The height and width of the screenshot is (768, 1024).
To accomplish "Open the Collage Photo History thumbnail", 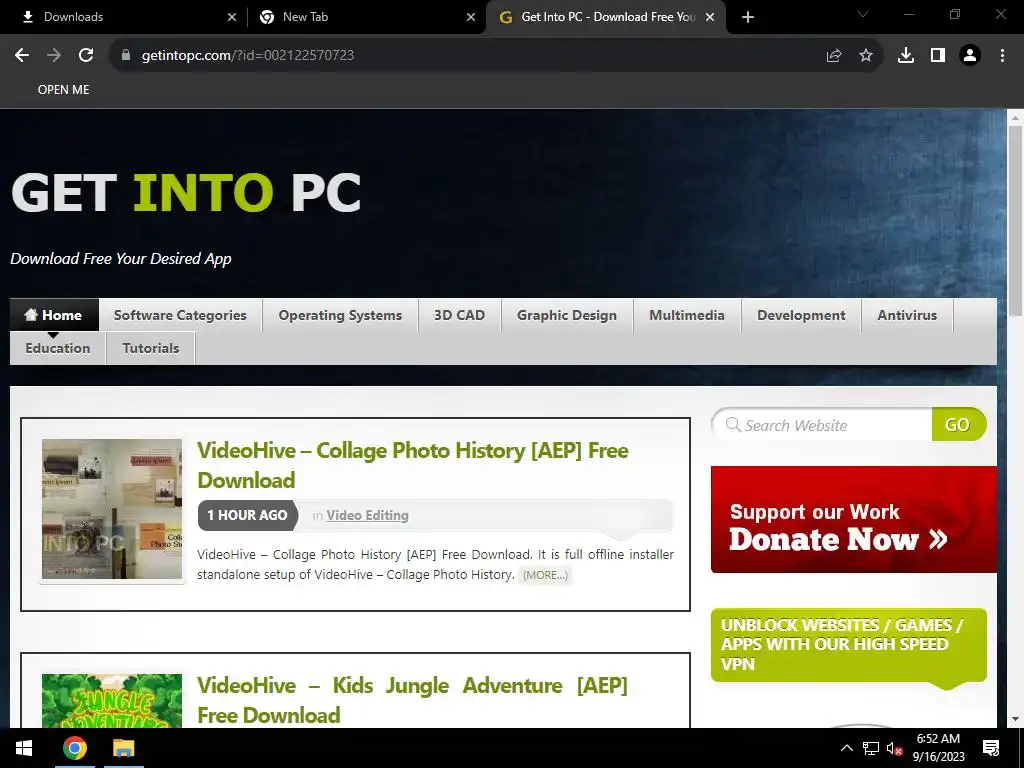I will [x=112, y=509].
